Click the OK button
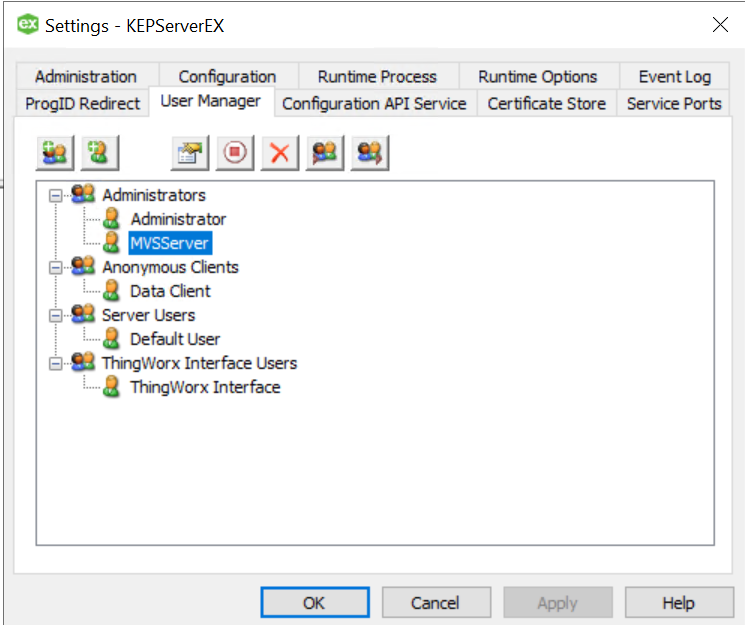745x625 pixels. (x=315, y=603)
